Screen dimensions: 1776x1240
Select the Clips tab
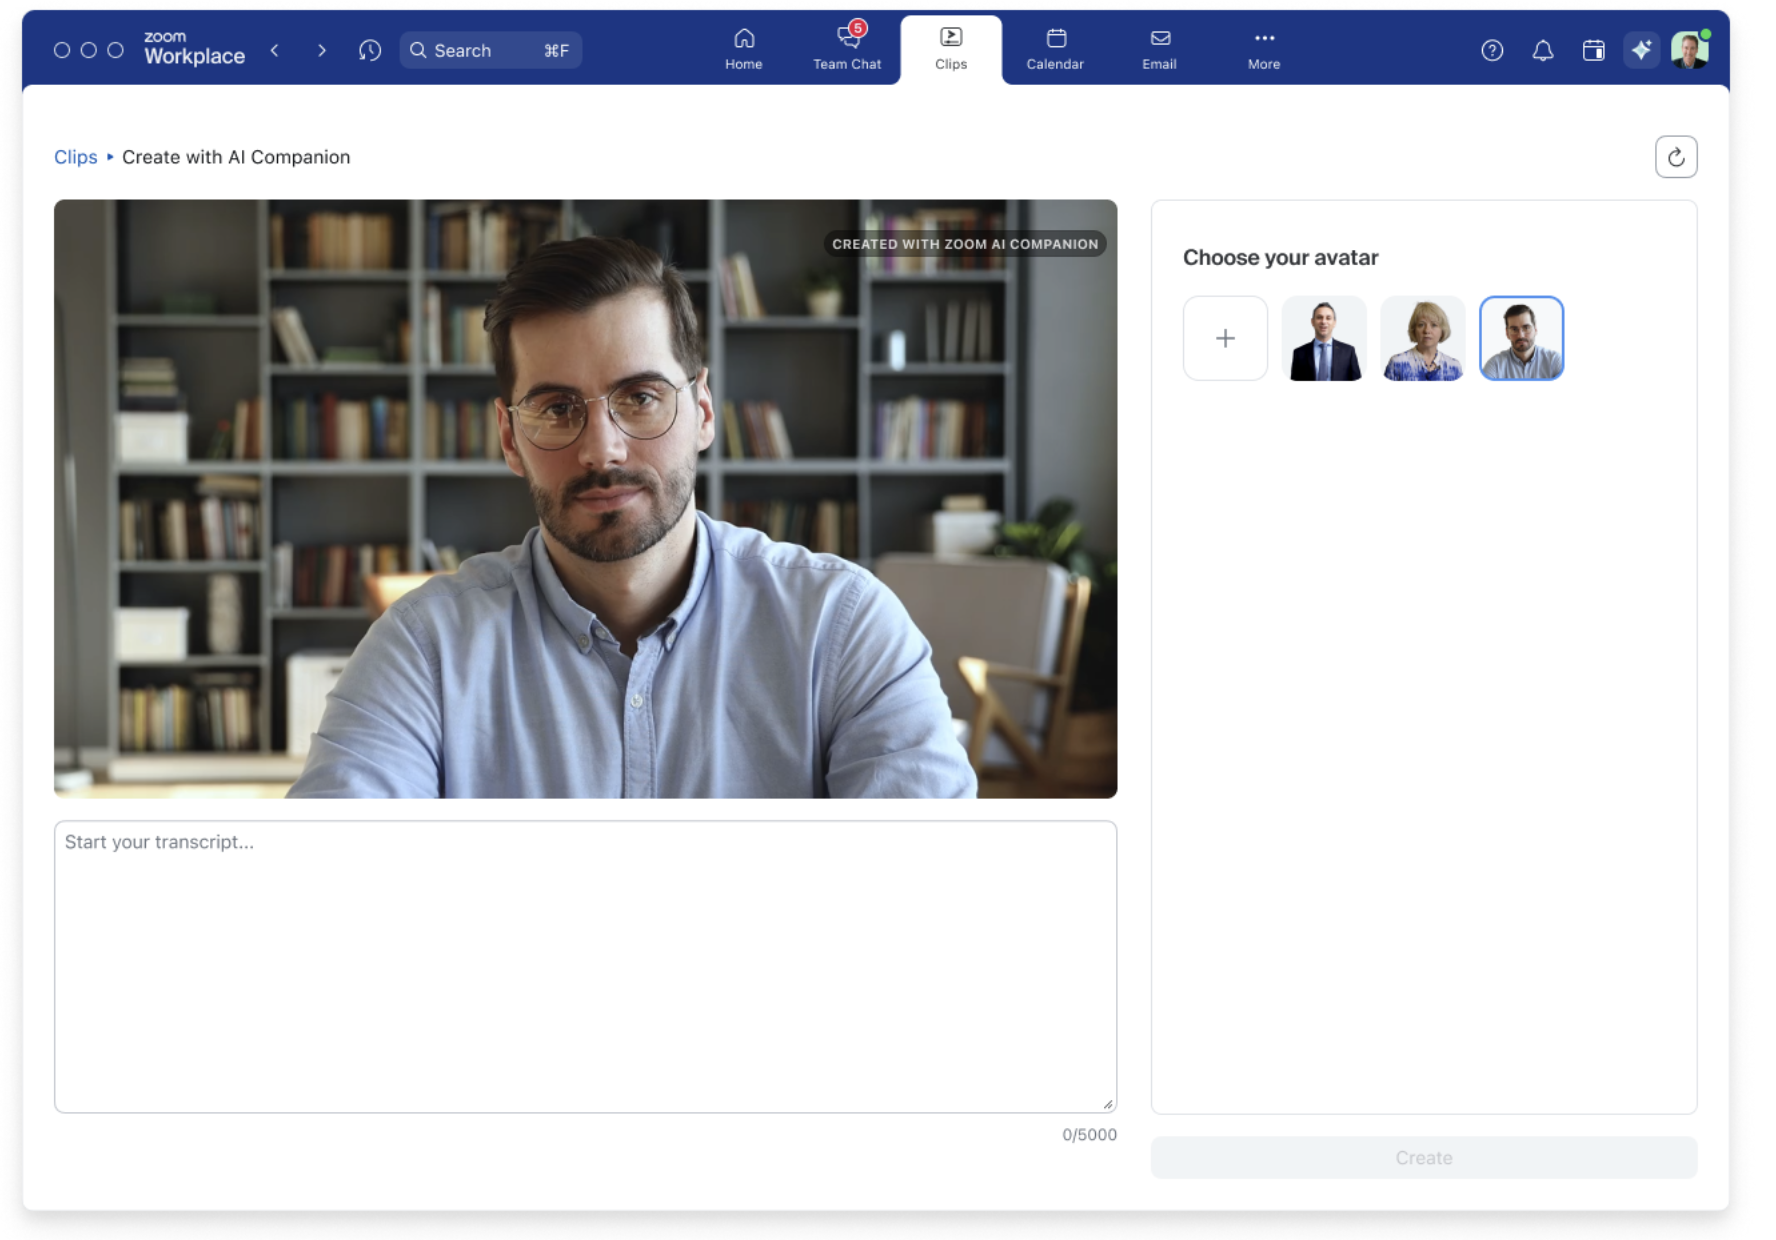[x=951, y=49]
